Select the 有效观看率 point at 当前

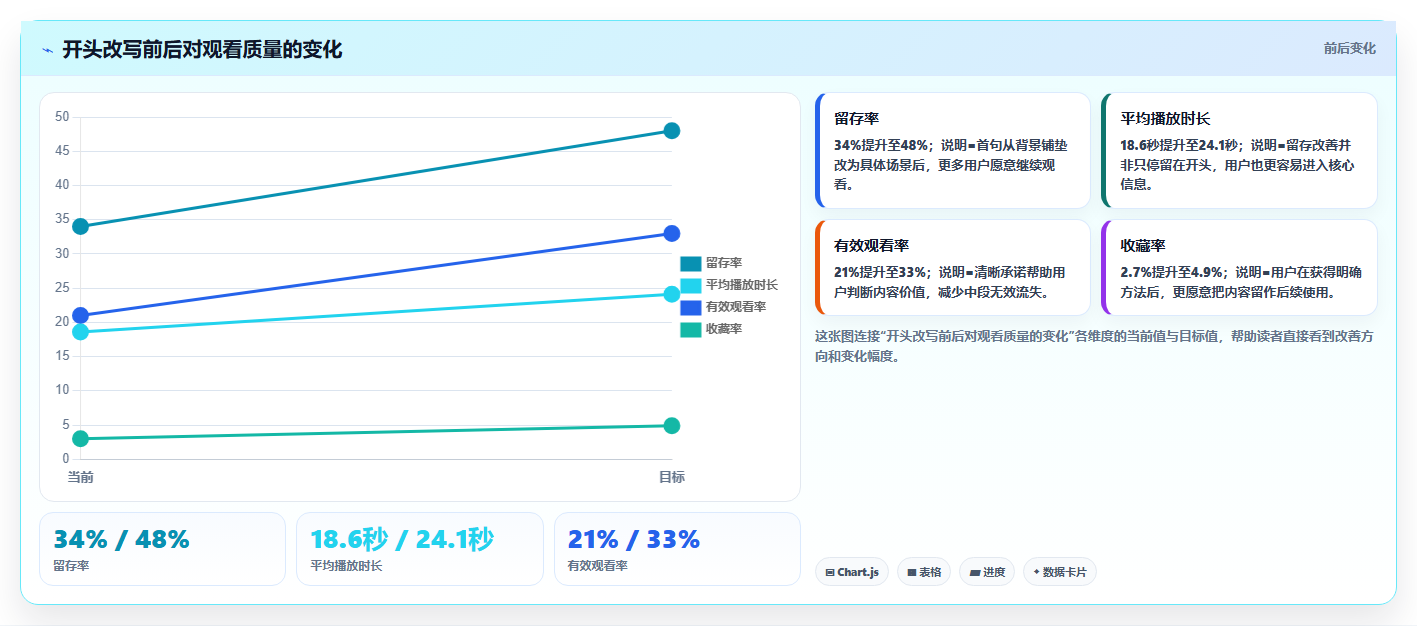pos(81,315)
